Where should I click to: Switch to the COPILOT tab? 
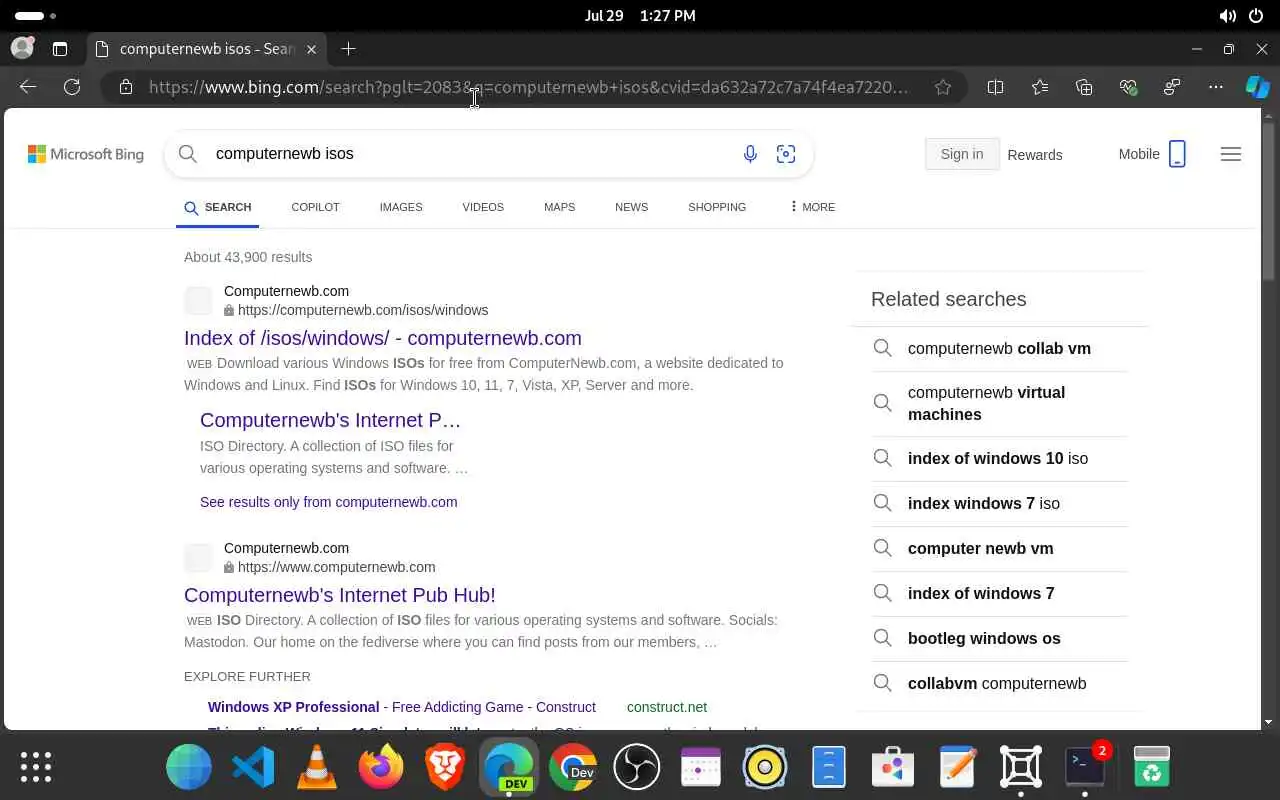coord(315,207)
